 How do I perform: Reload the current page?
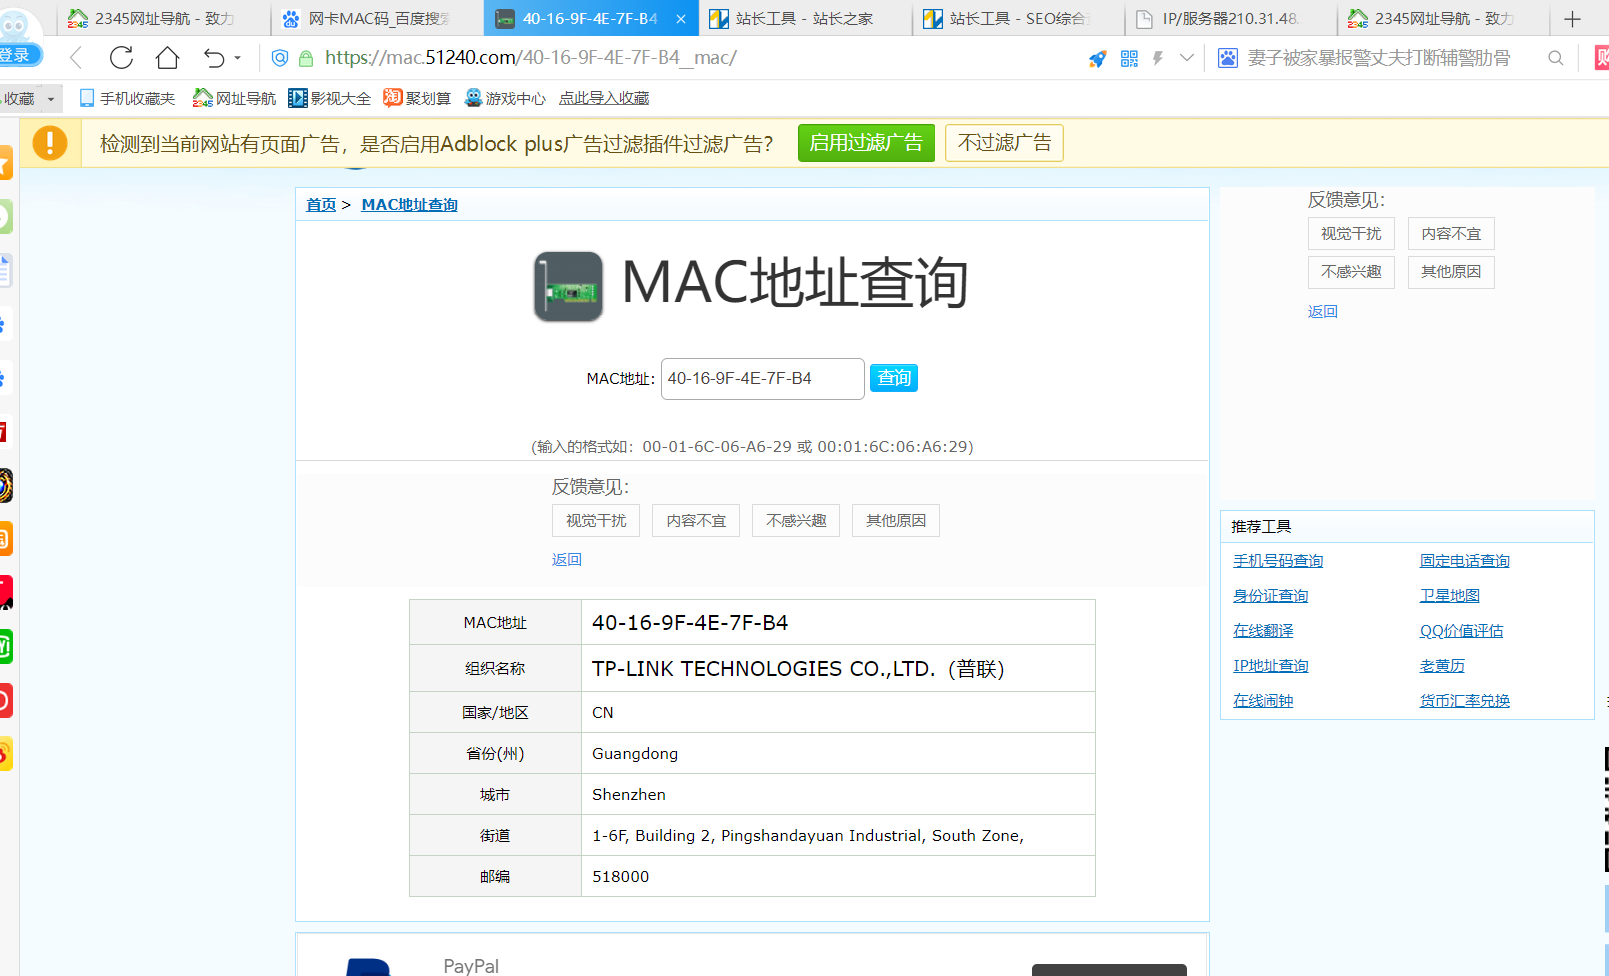tap(121, 58)
